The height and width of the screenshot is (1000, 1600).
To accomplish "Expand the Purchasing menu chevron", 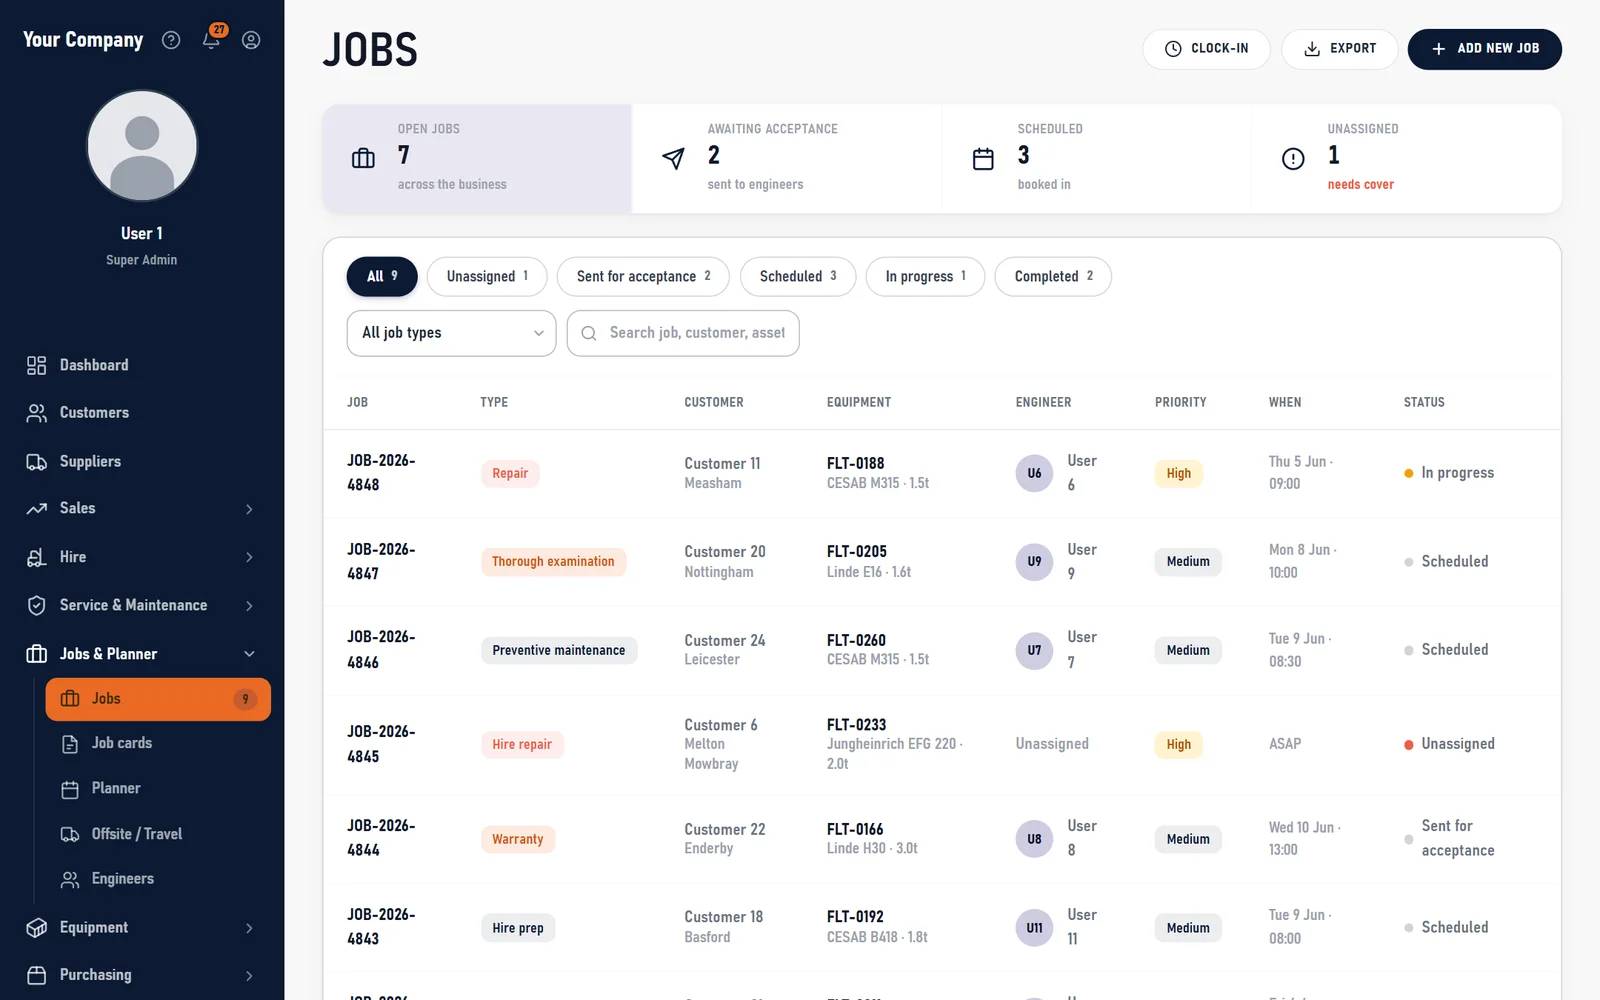I will (249, 976).
